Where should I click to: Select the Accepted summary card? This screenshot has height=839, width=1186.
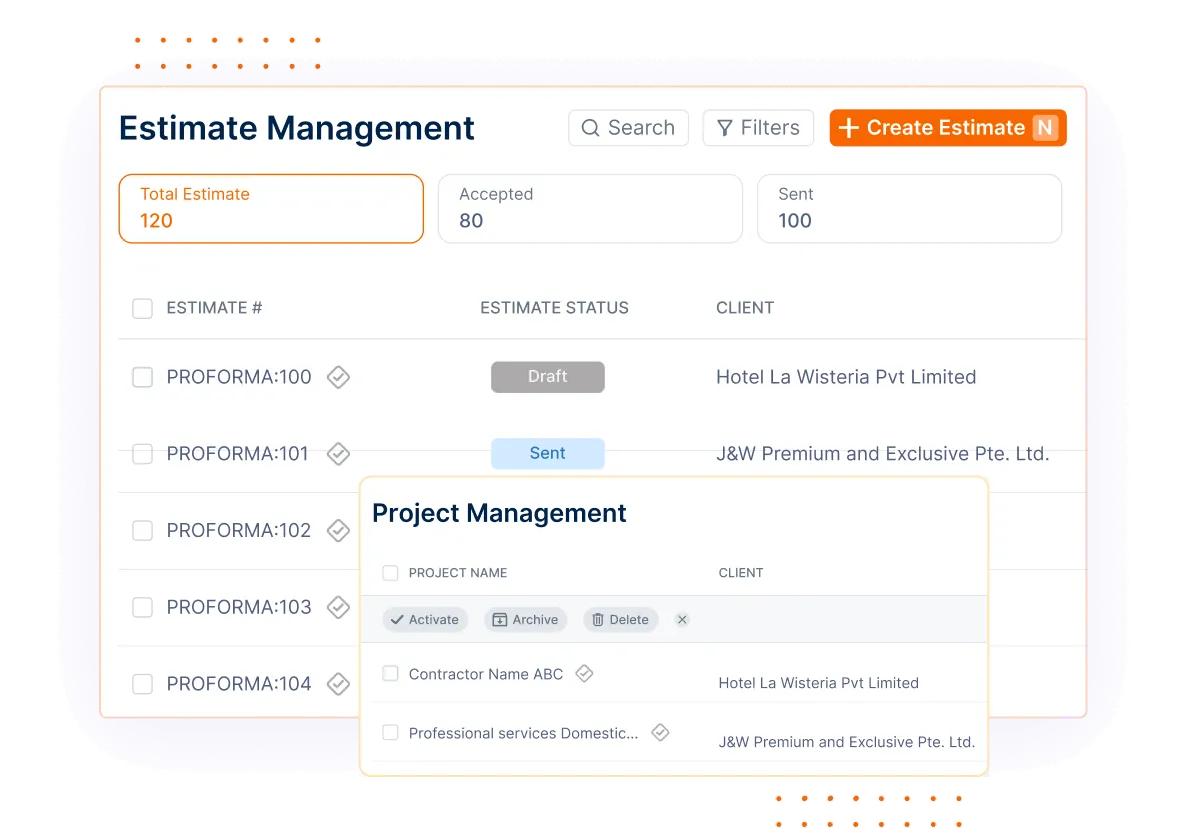click(x=590, y=208)
